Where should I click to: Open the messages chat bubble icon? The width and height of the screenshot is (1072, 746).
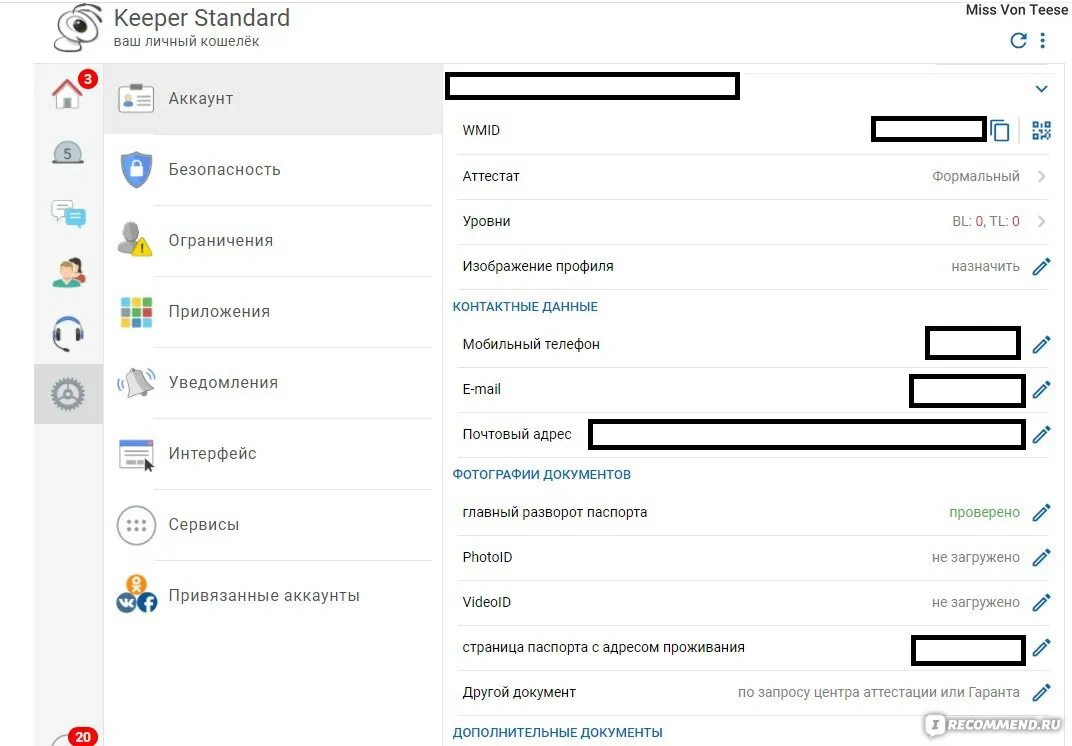[68, 213]
